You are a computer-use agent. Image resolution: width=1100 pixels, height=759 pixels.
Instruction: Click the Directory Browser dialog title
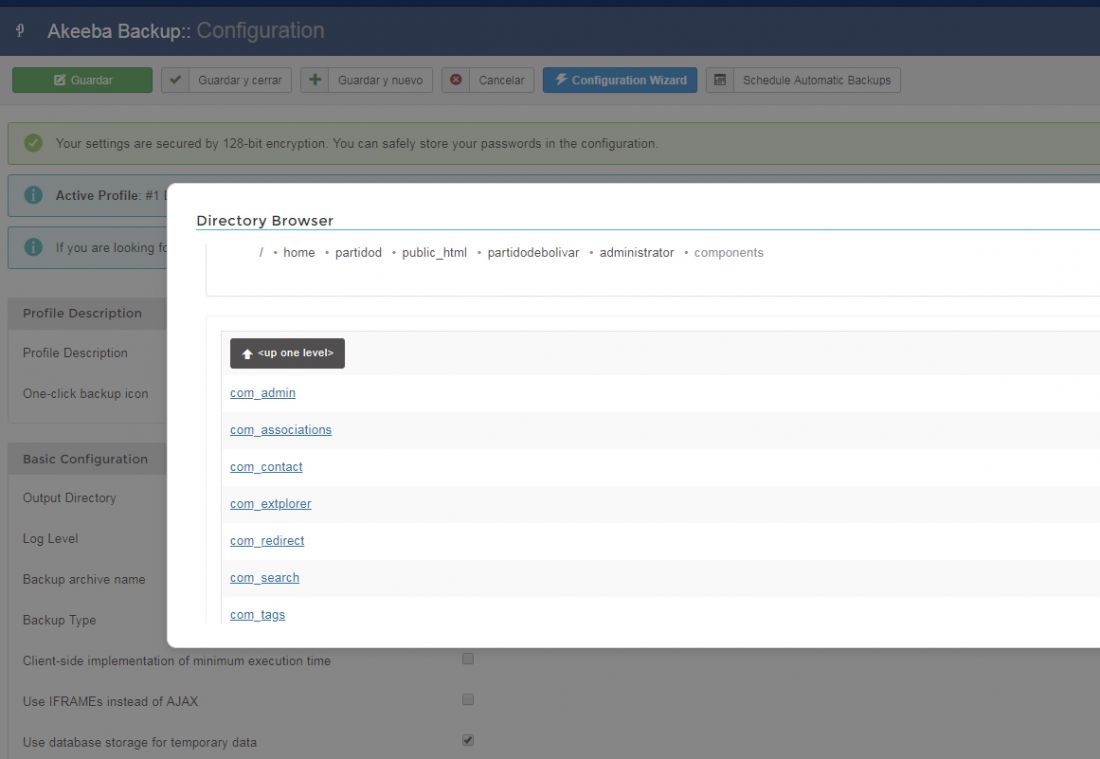pyautogui.click(x=264, y=220)
